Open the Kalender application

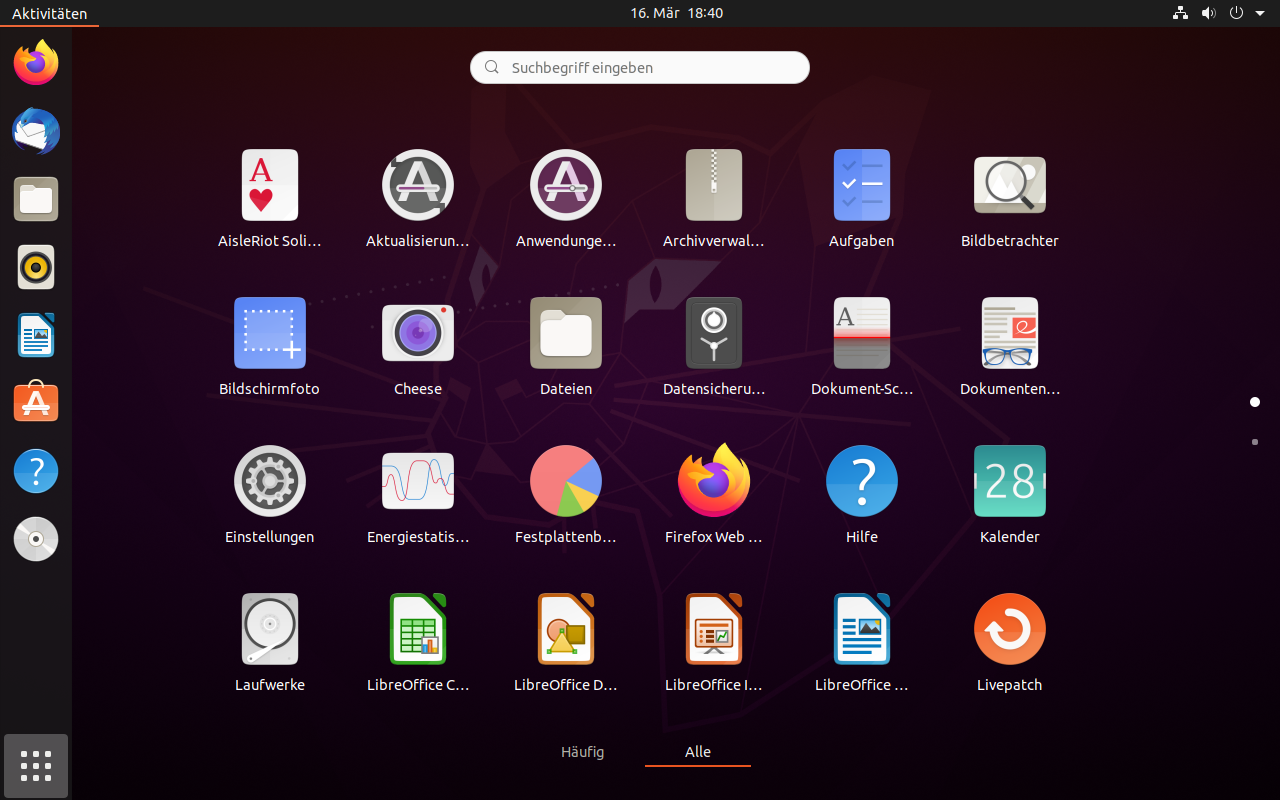pos(1010,482)
